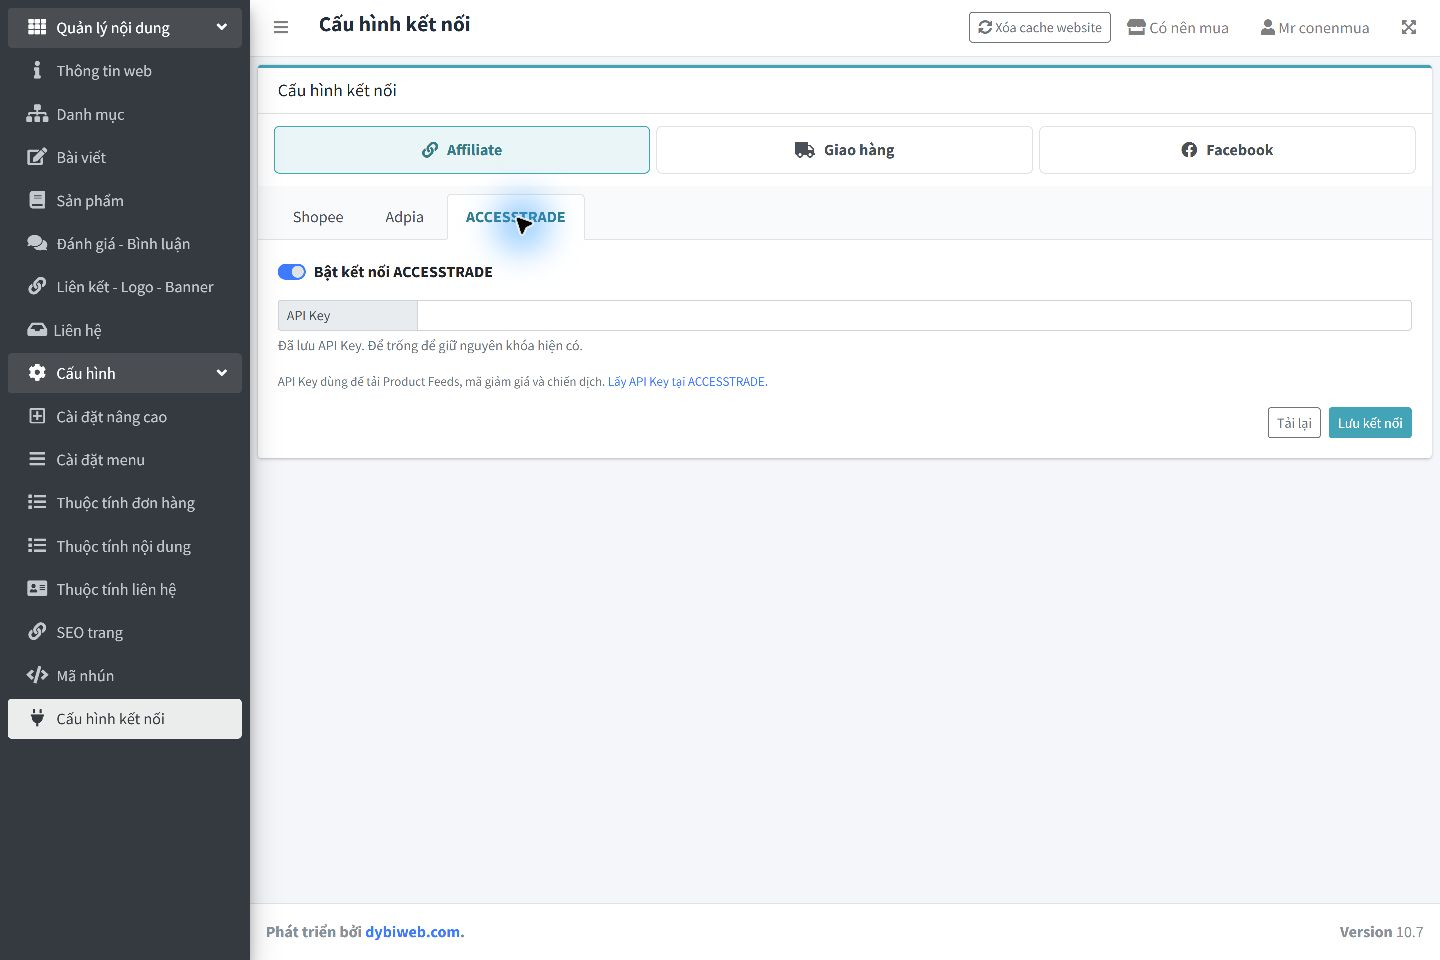Click the Xóa cache website button
1440x960 pixels.
point(1040,28)
